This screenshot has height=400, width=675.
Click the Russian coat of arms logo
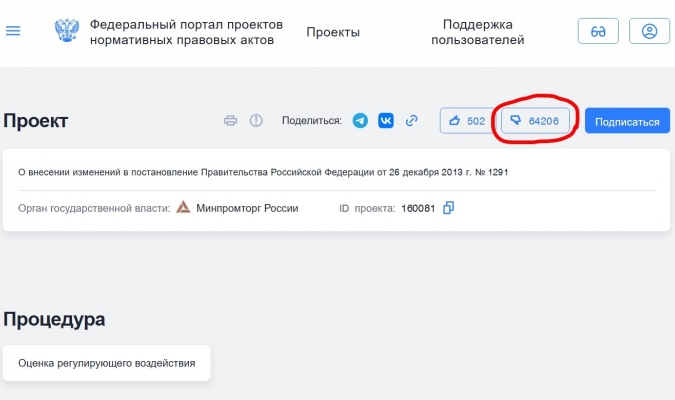pos(67,31)
